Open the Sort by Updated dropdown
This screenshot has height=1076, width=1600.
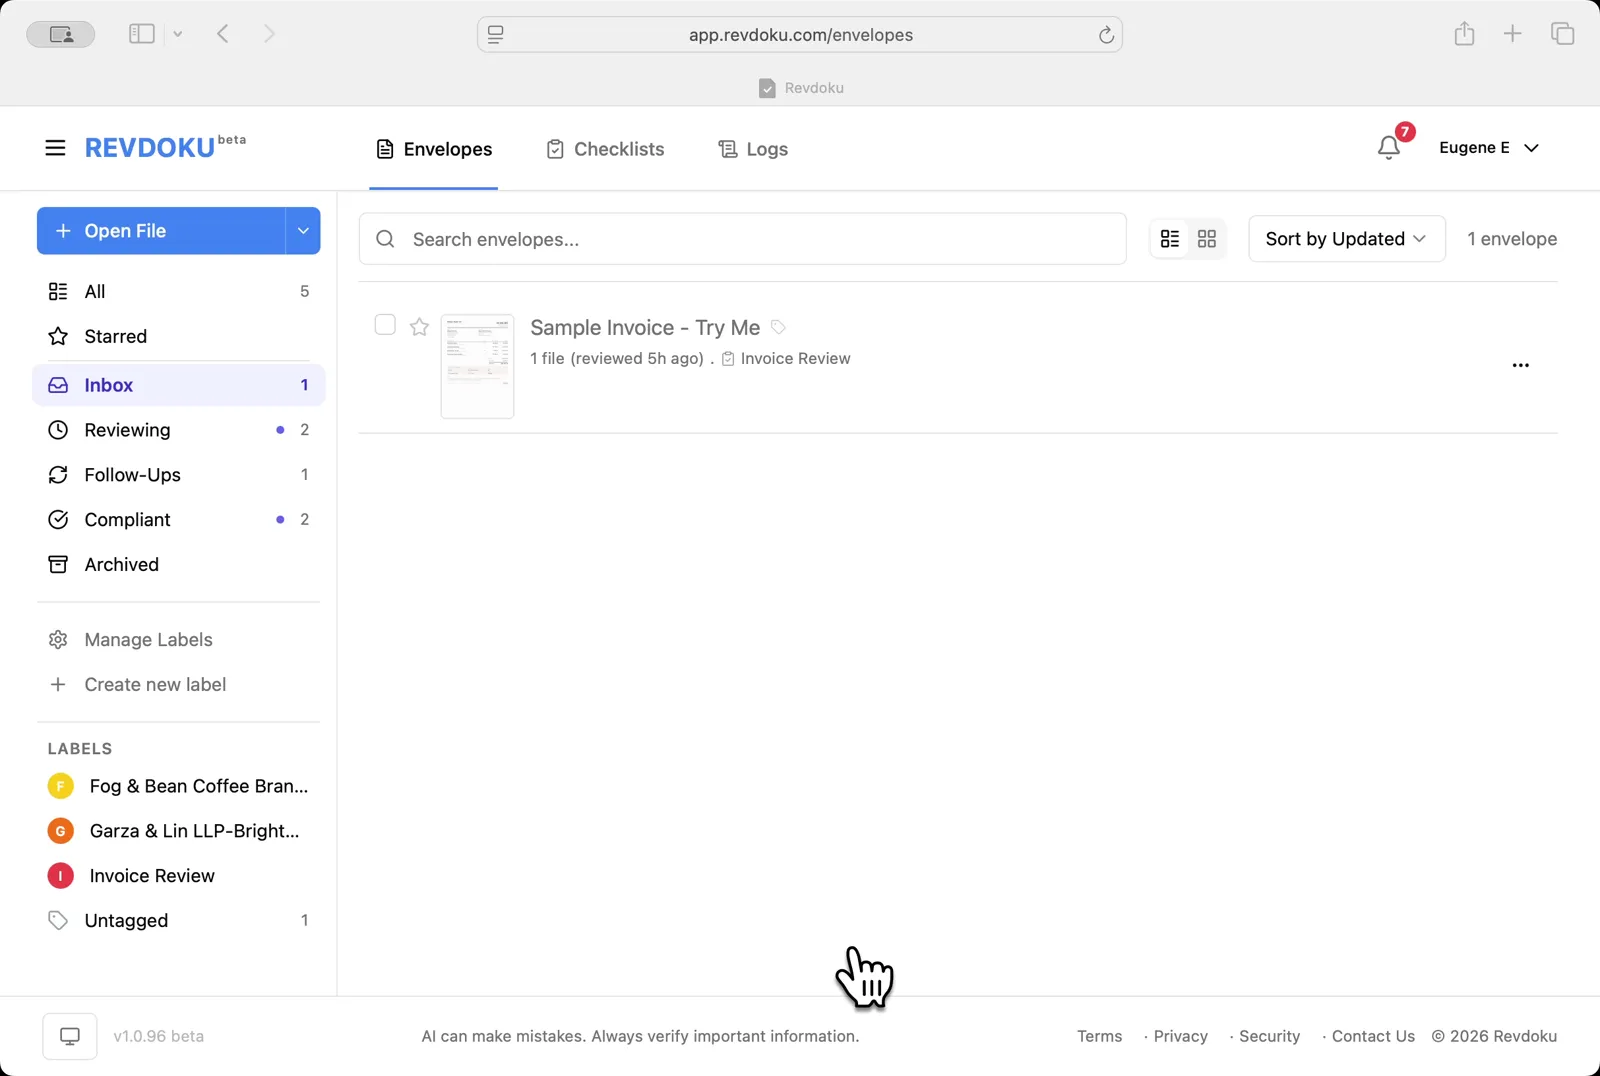(x=1346, y=238)
